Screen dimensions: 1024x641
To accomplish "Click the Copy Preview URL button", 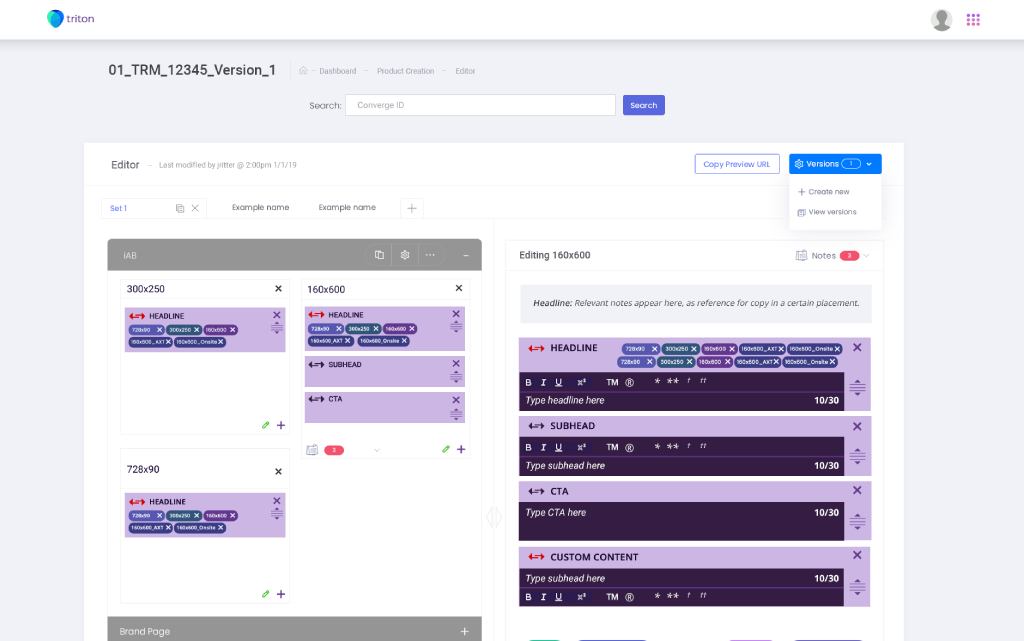I will (x=737, y=164).
